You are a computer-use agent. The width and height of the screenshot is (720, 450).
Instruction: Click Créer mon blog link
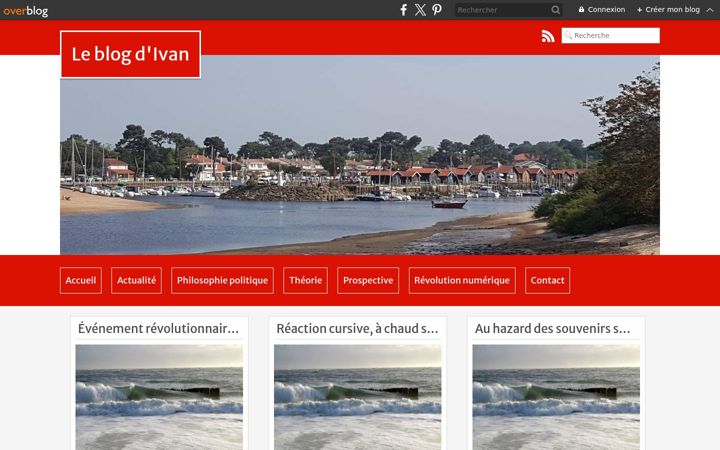point(668,9)
